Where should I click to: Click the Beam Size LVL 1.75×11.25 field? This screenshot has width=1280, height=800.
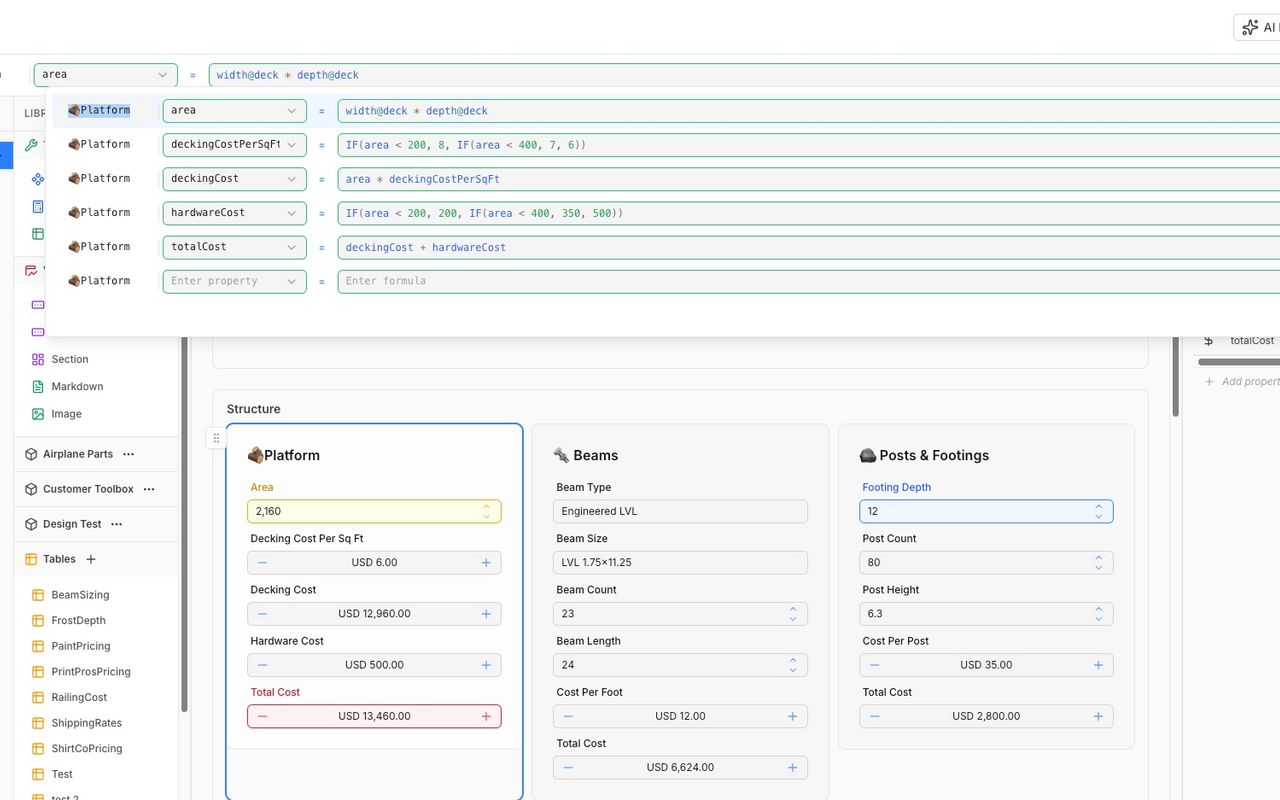(680, 562)
